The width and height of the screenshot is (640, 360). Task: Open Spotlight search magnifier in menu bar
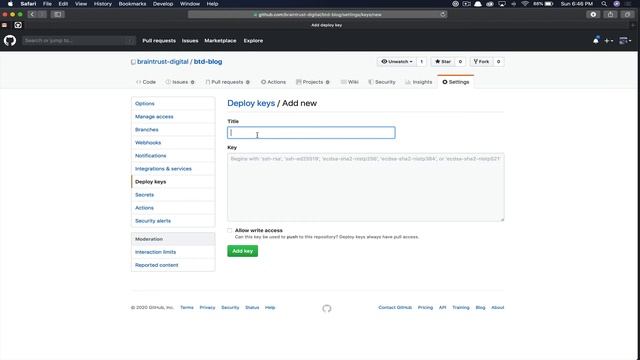pos(604,4)
